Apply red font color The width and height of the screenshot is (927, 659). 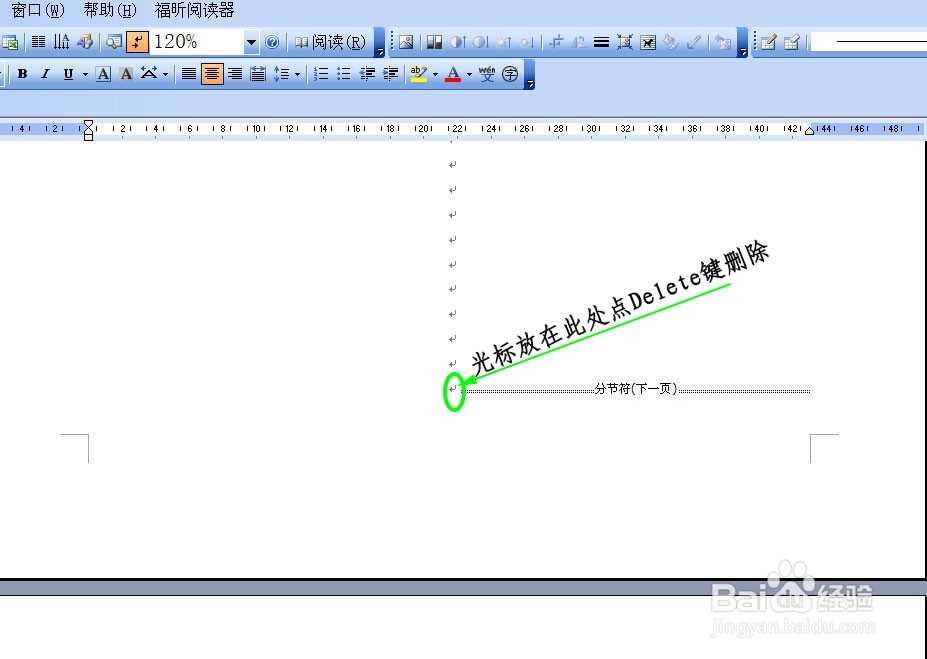click(453, 74)
